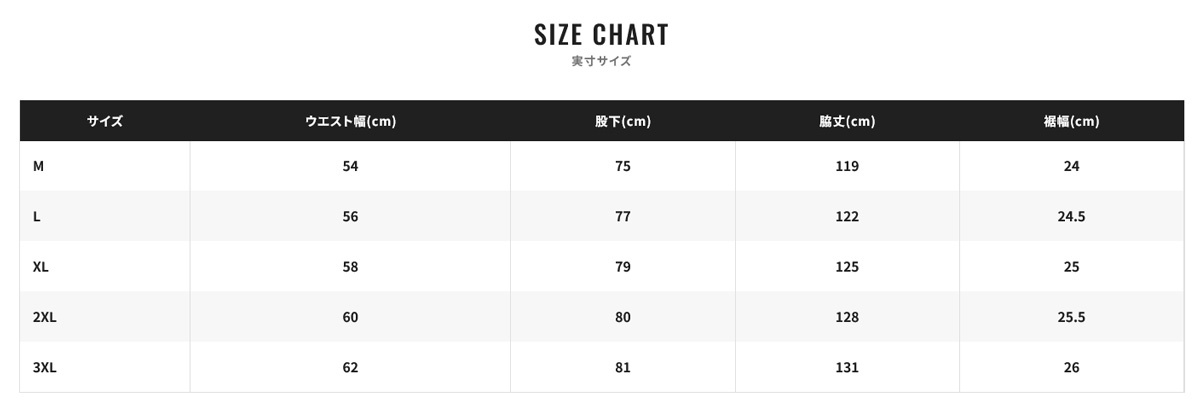Click the XL size row label
The width and height of the screenshot is (1200, 406).
pos(41,267)
